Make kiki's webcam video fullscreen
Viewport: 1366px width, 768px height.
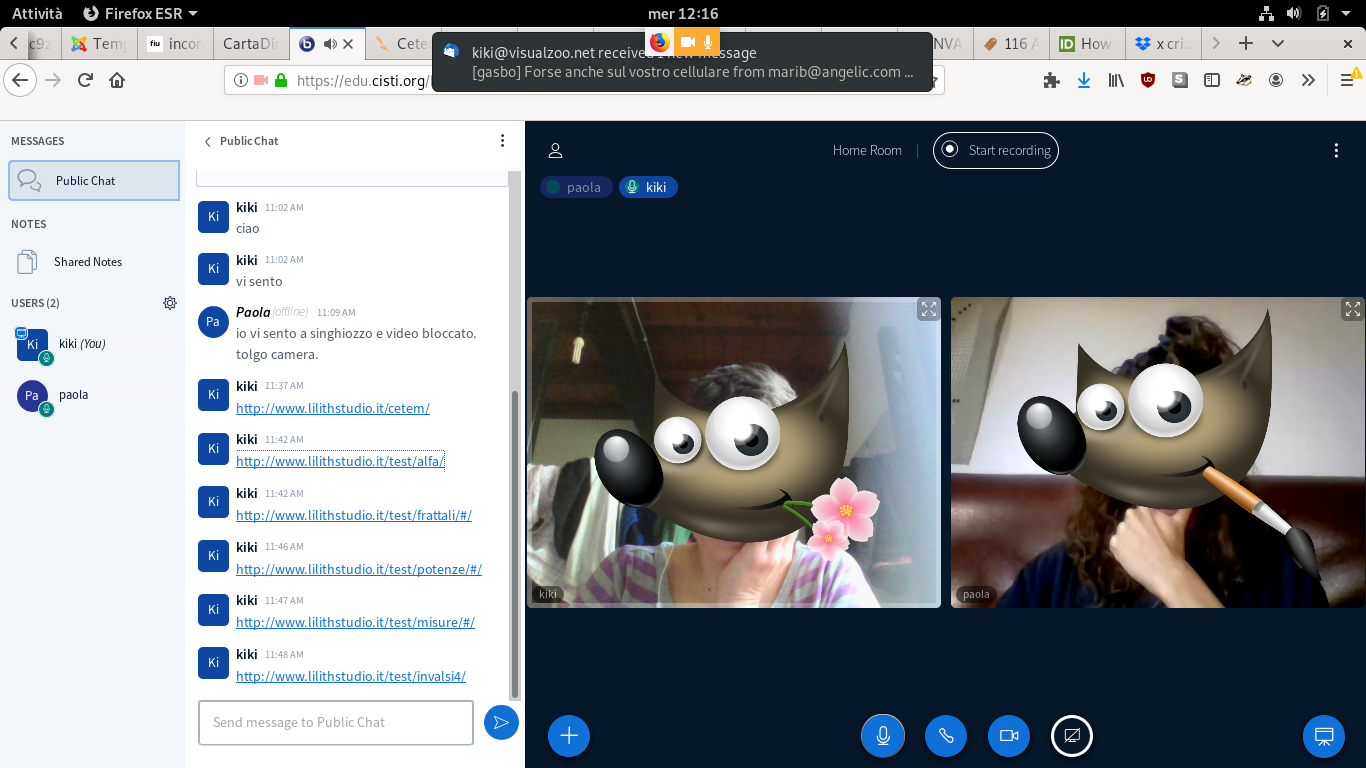point(929,309)
